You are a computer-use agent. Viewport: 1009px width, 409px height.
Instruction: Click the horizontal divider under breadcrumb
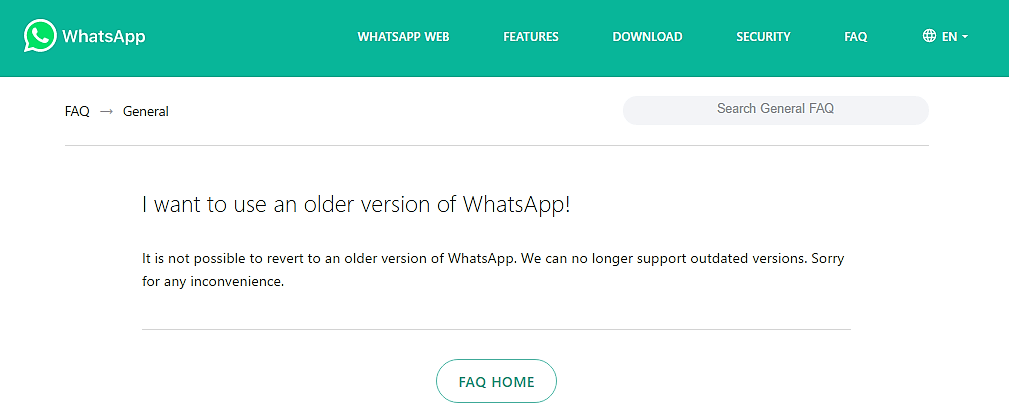497,146
